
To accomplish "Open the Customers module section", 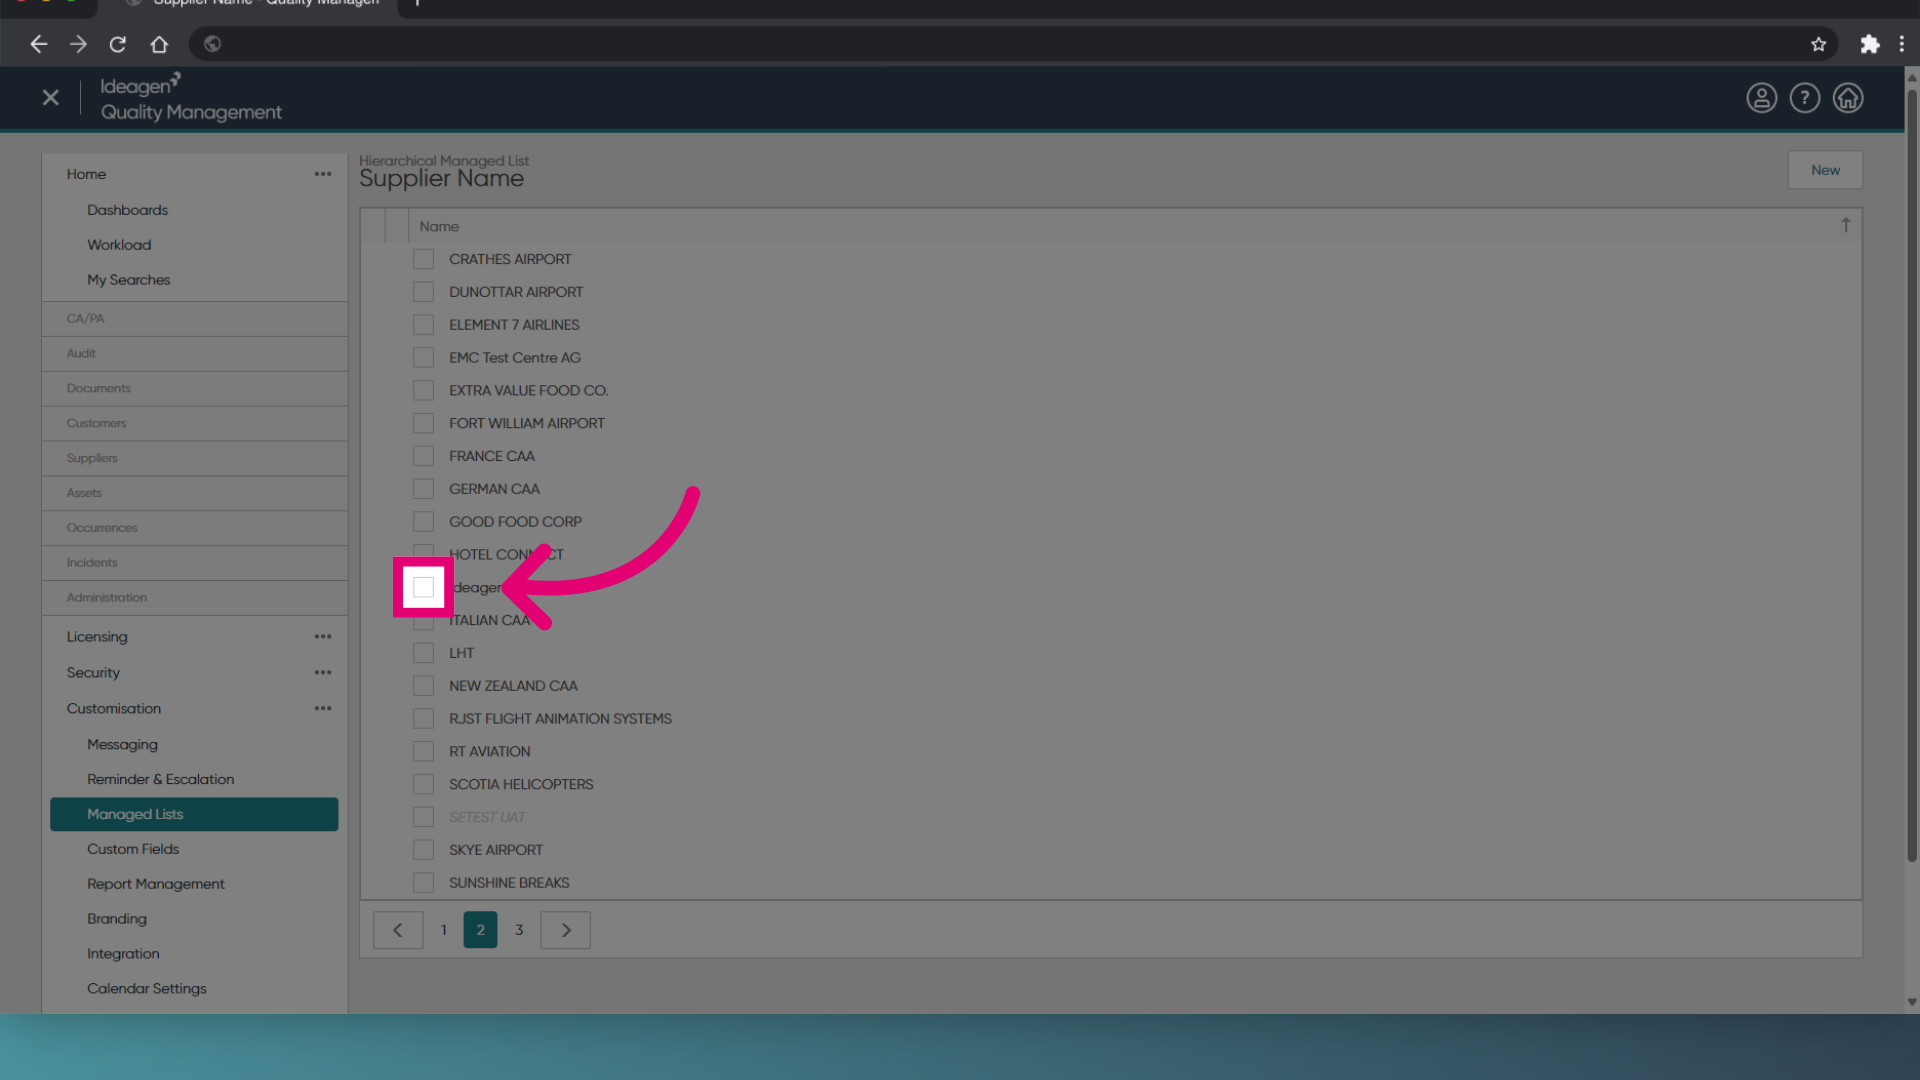I will coord(195,424).
